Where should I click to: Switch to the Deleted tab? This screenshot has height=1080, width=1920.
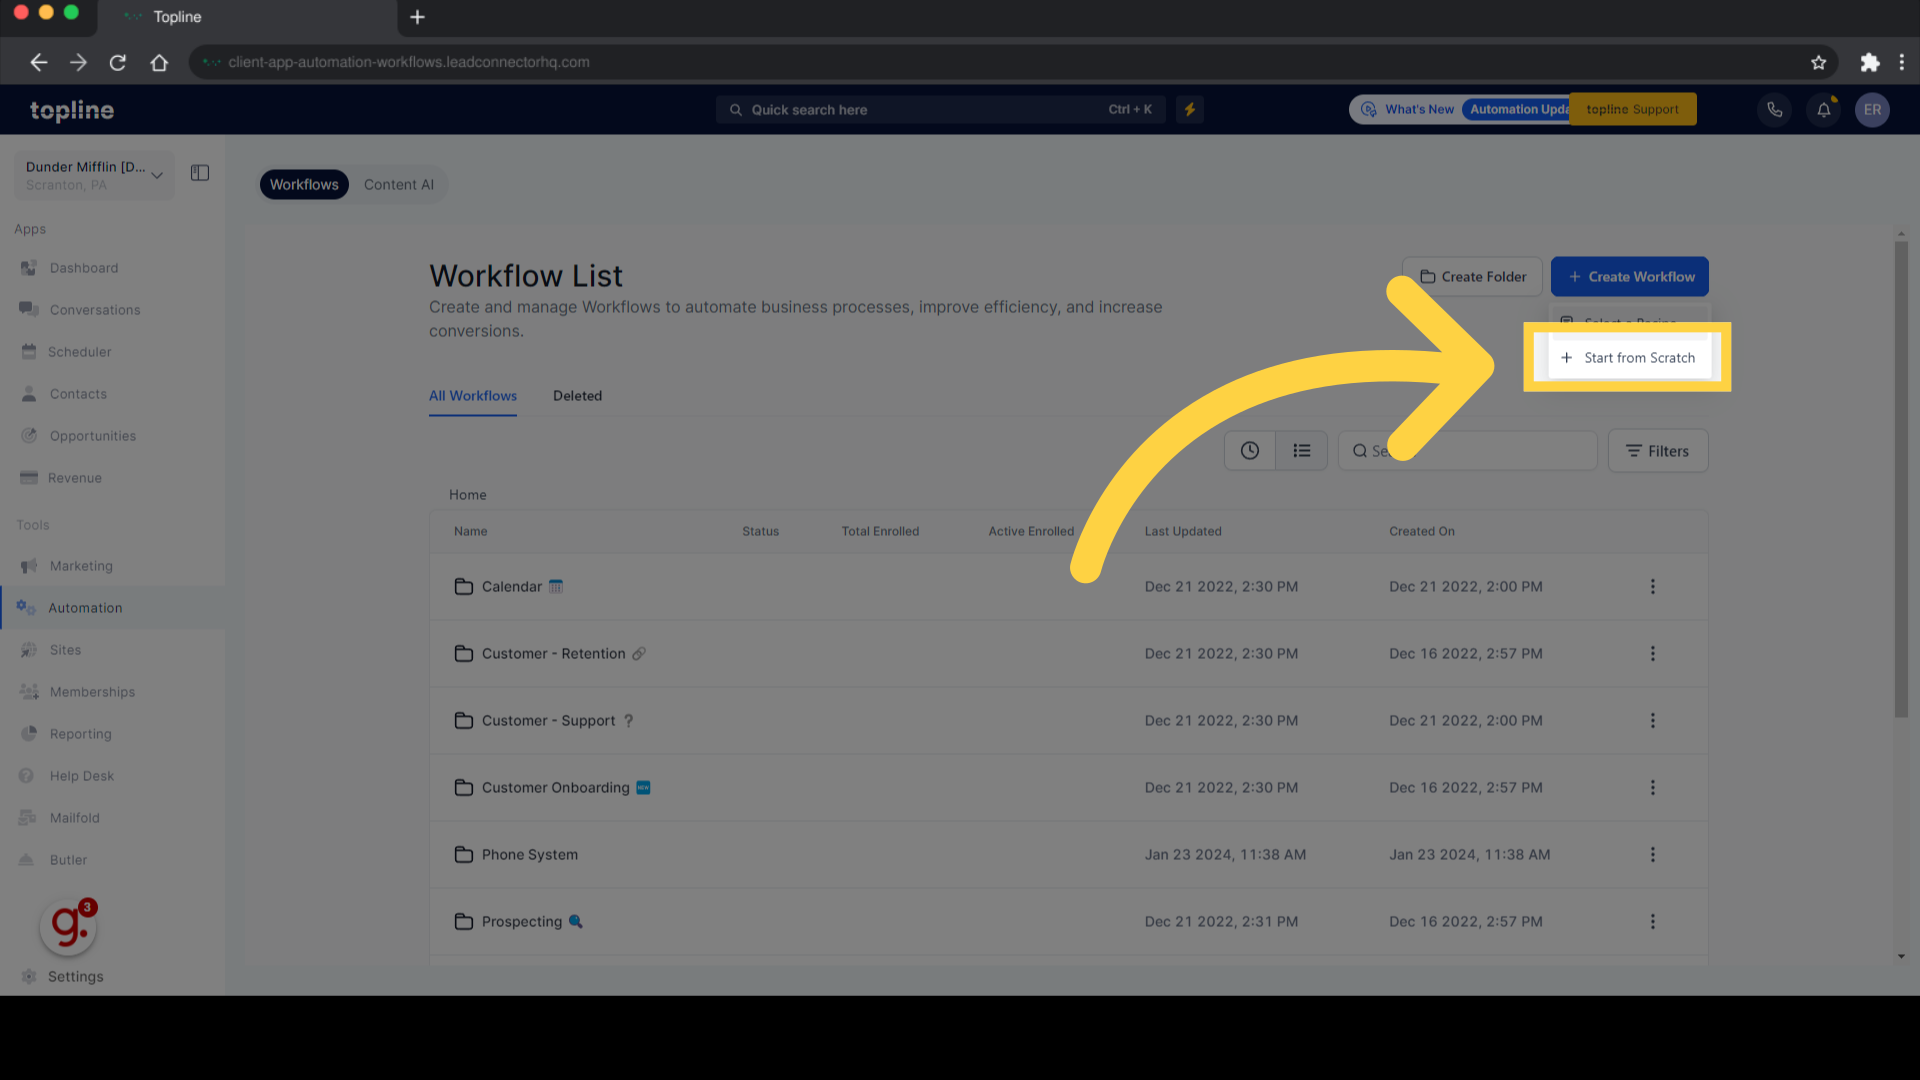[x=577, y=396]
